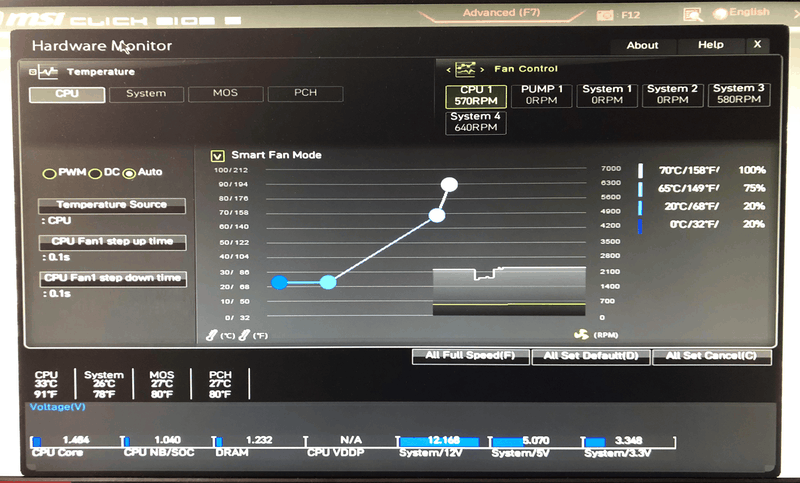800x483 pixels.
Task: Click the System/3.3V voltage bar
Action: (629, 442)
